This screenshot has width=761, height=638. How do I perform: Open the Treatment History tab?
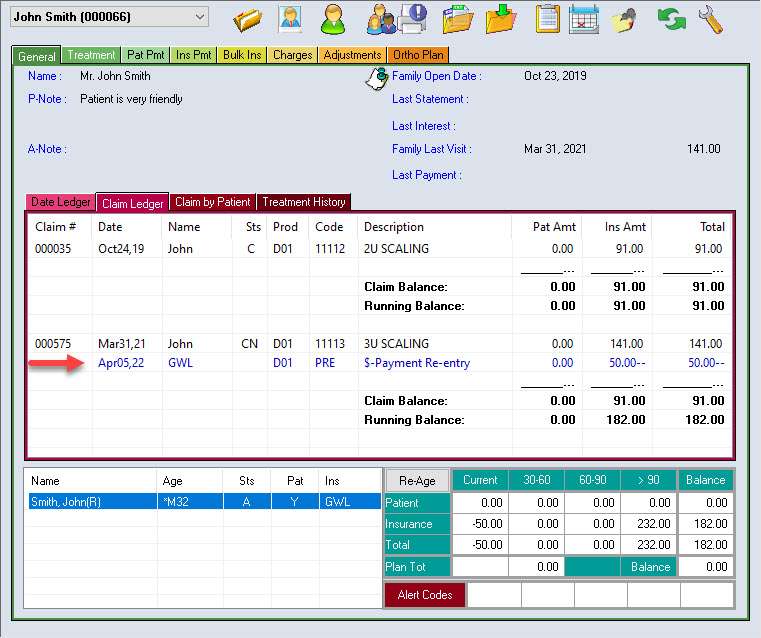(304, 202)
